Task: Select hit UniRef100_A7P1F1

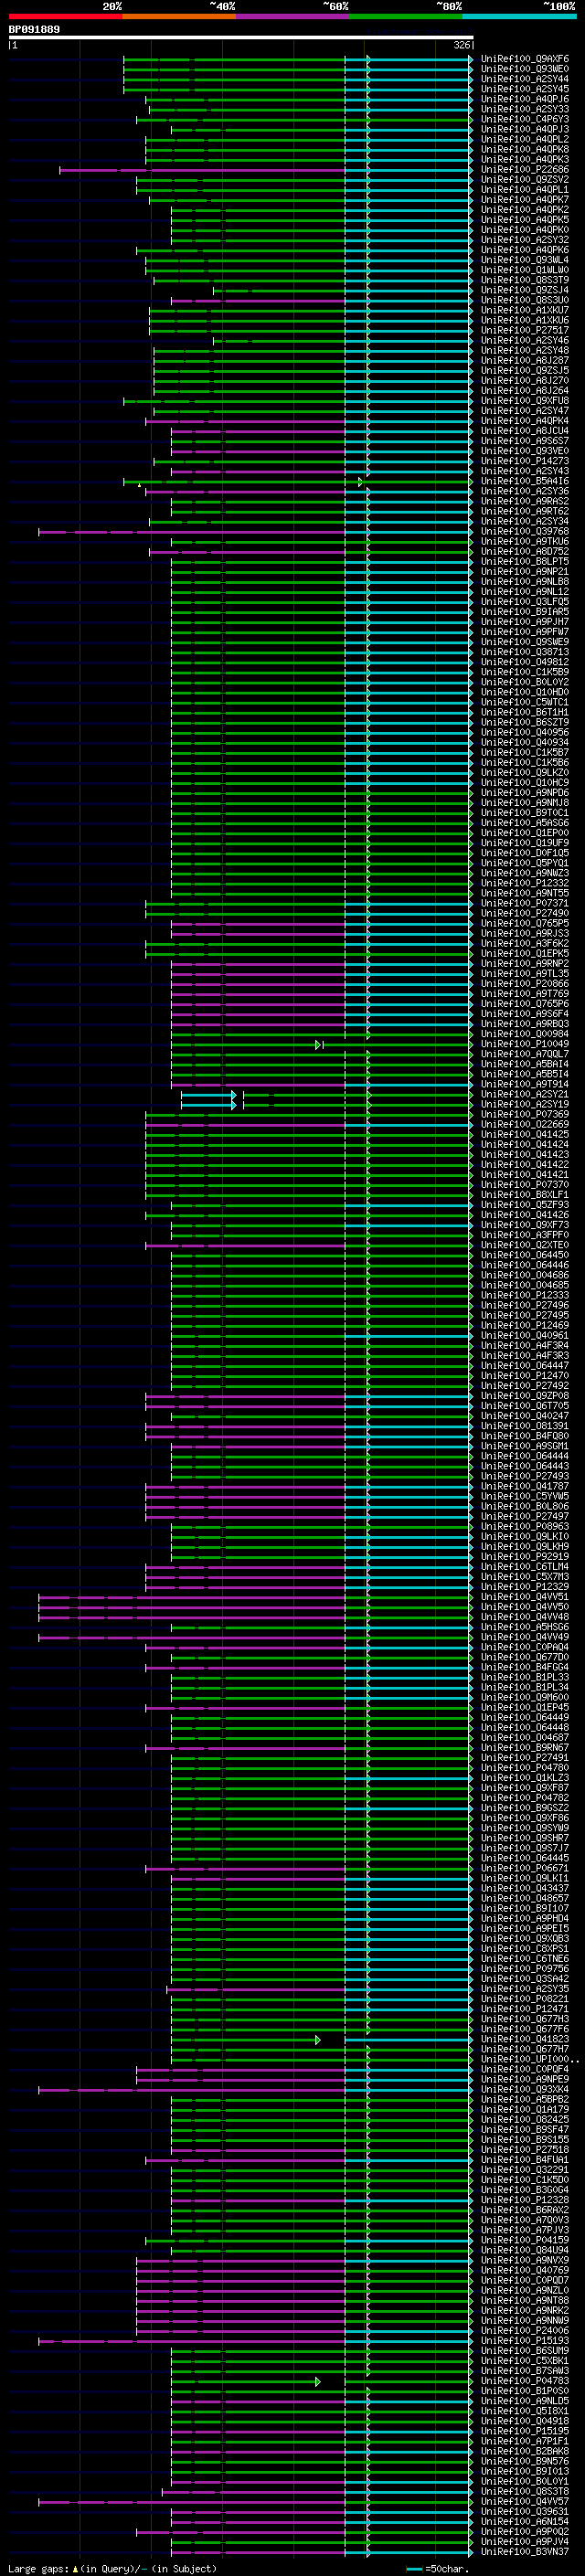Action: (x=525, y=2441)
